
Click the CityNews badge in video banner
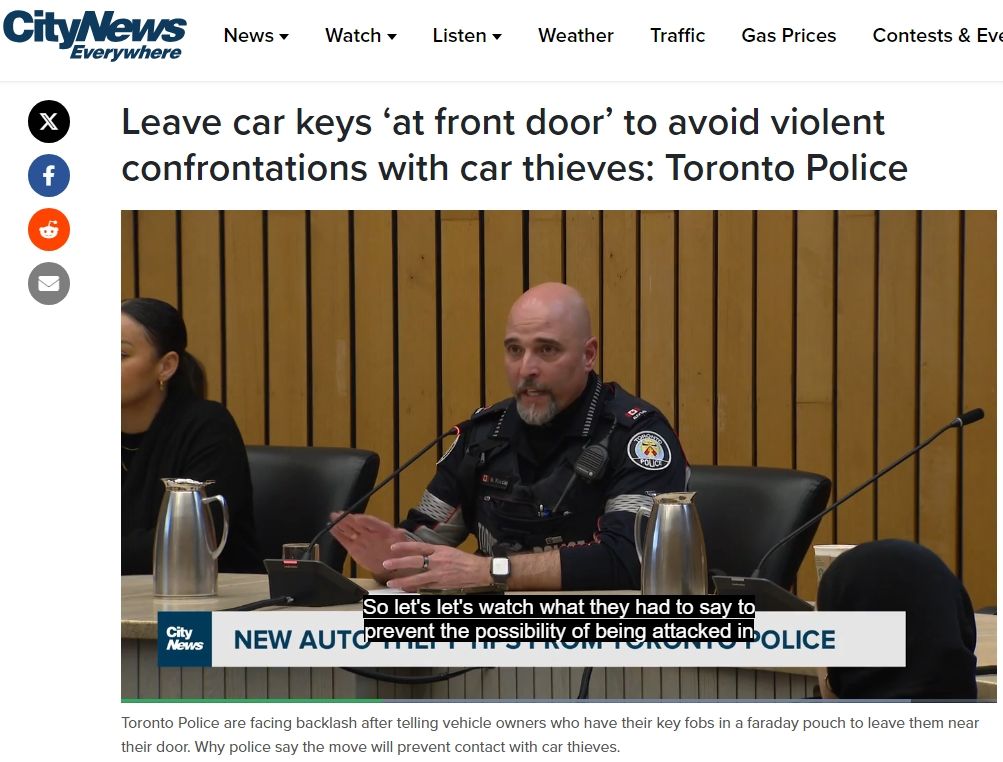[185, 639]
